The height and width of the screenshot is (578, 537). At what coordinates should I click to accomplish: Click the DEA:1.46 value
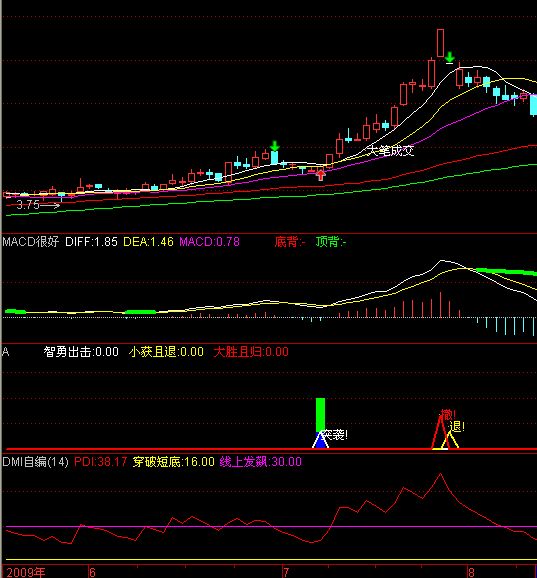click(148, 242)
